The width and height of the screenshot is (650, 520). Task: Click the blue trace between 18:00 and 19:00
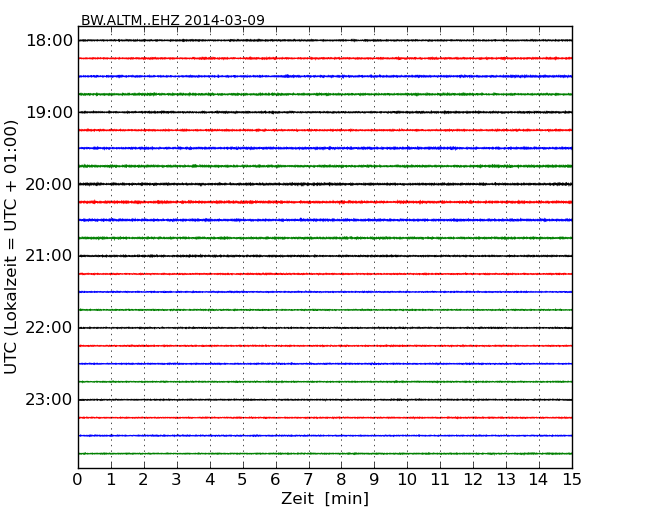(x=325, y=76)
